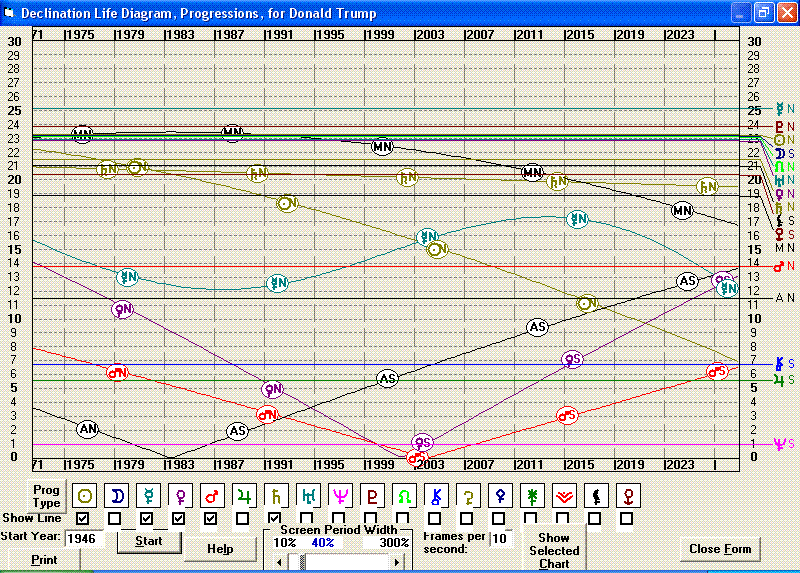Enable the Show Line checkbox under North Node

[x=403, y=518]
